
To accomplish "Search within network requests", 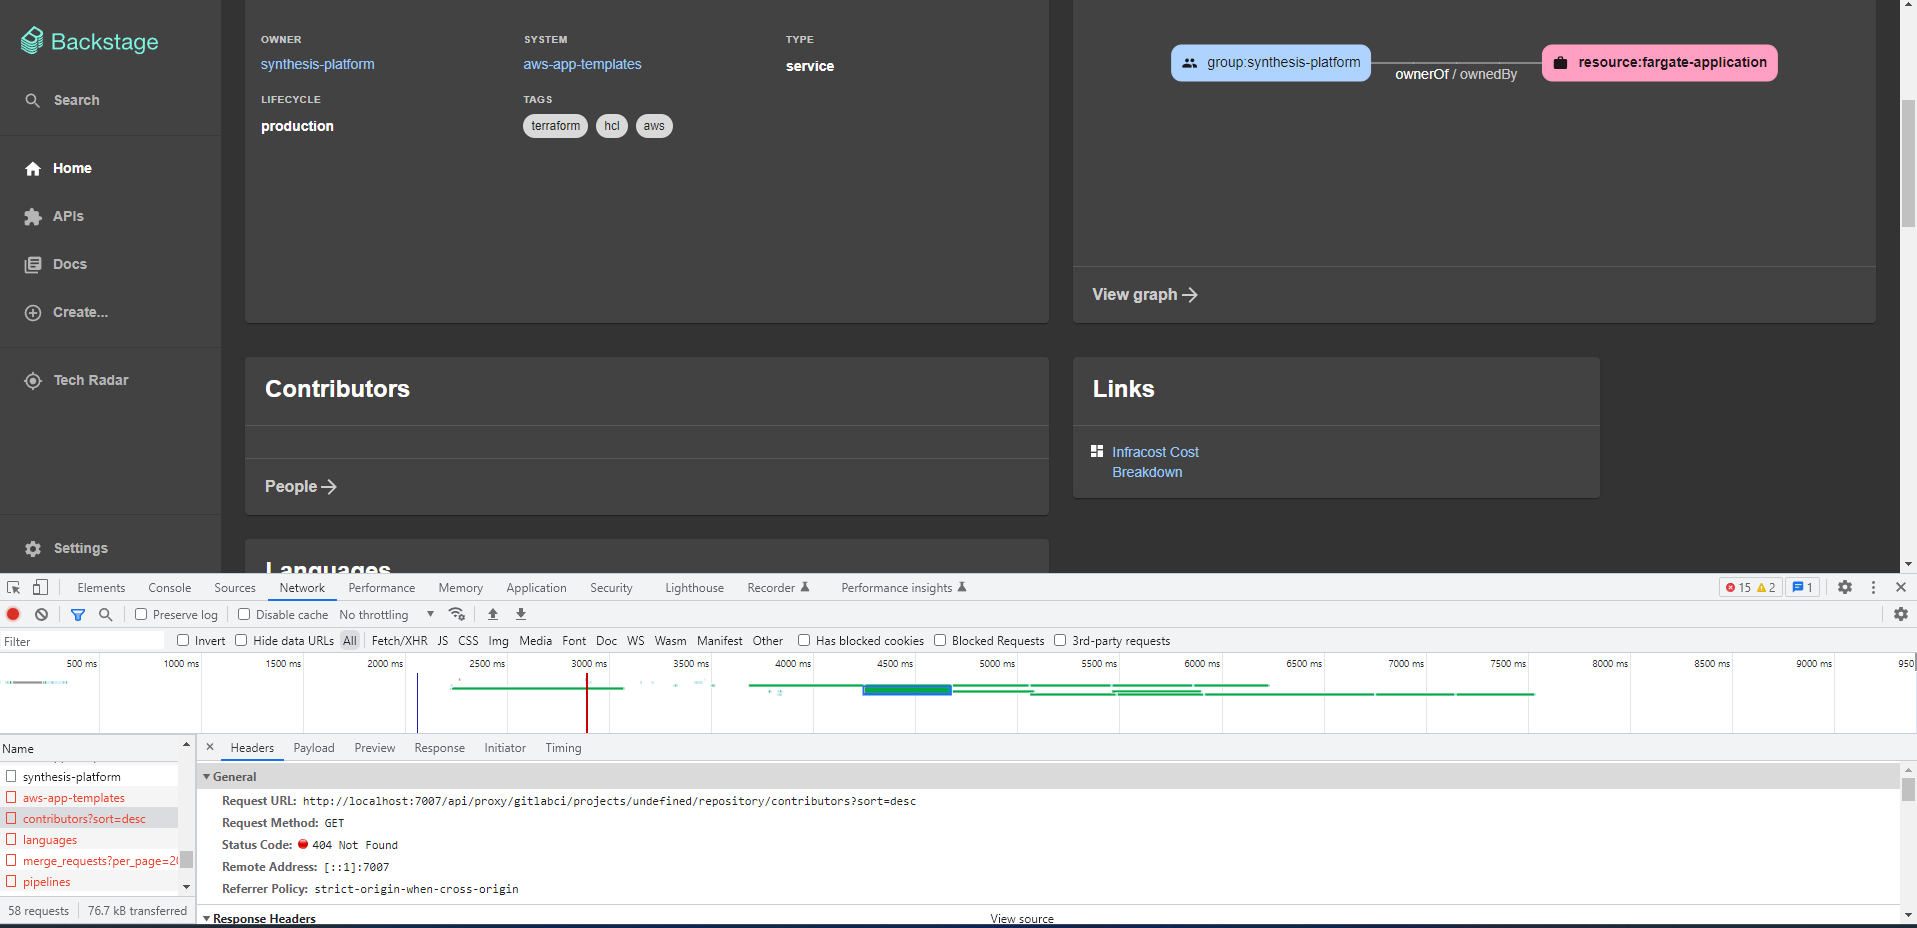I will 105,614.
